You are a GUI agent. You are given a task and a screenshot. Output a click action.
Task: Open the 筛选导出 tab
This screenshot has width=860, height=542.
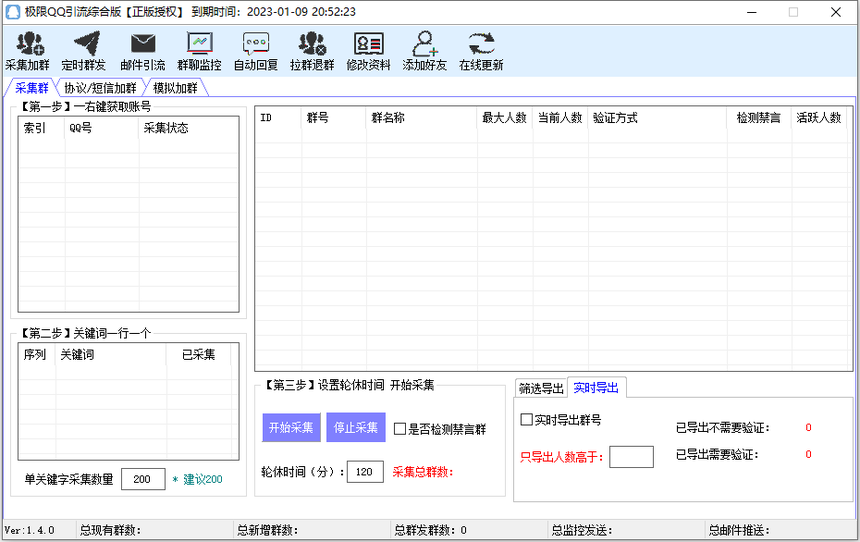coord(541,388)
